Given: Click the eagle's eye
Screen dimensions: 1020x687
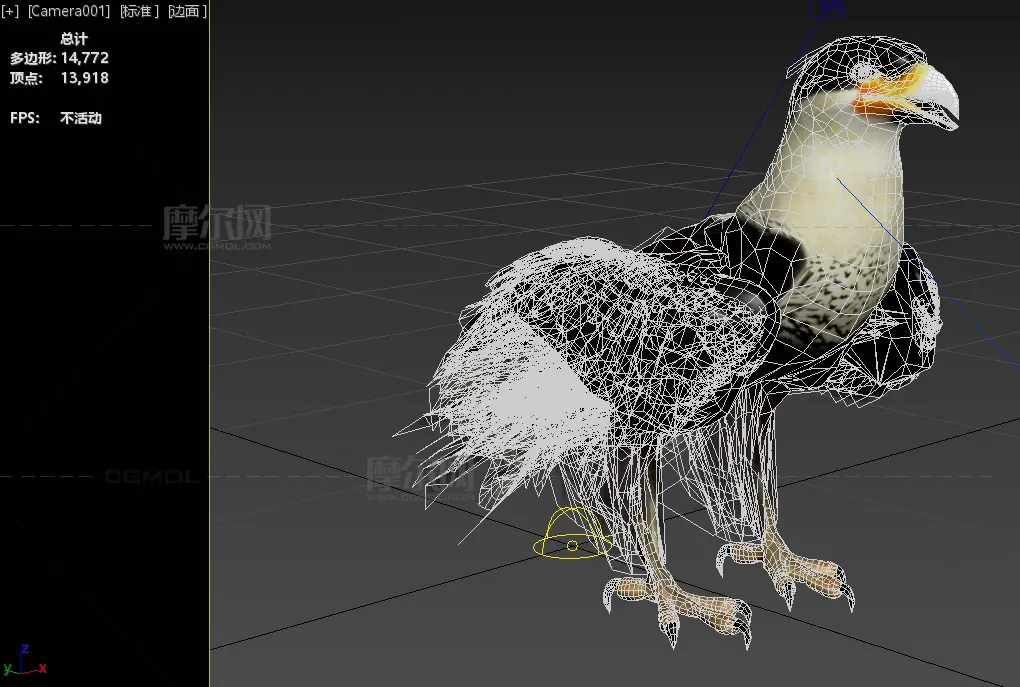Looking at the screenshot, I should coord(863,72).
